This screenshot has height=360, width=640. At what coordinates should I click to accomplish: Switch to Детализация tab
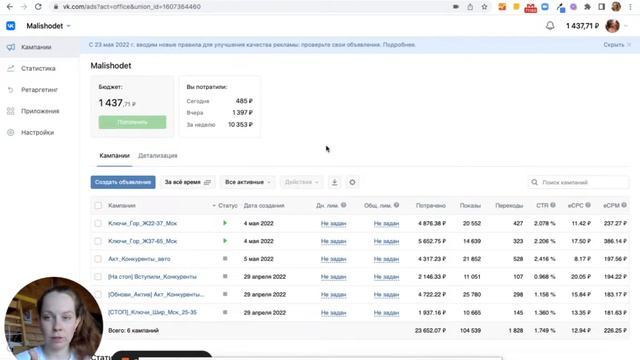point(158,156)
